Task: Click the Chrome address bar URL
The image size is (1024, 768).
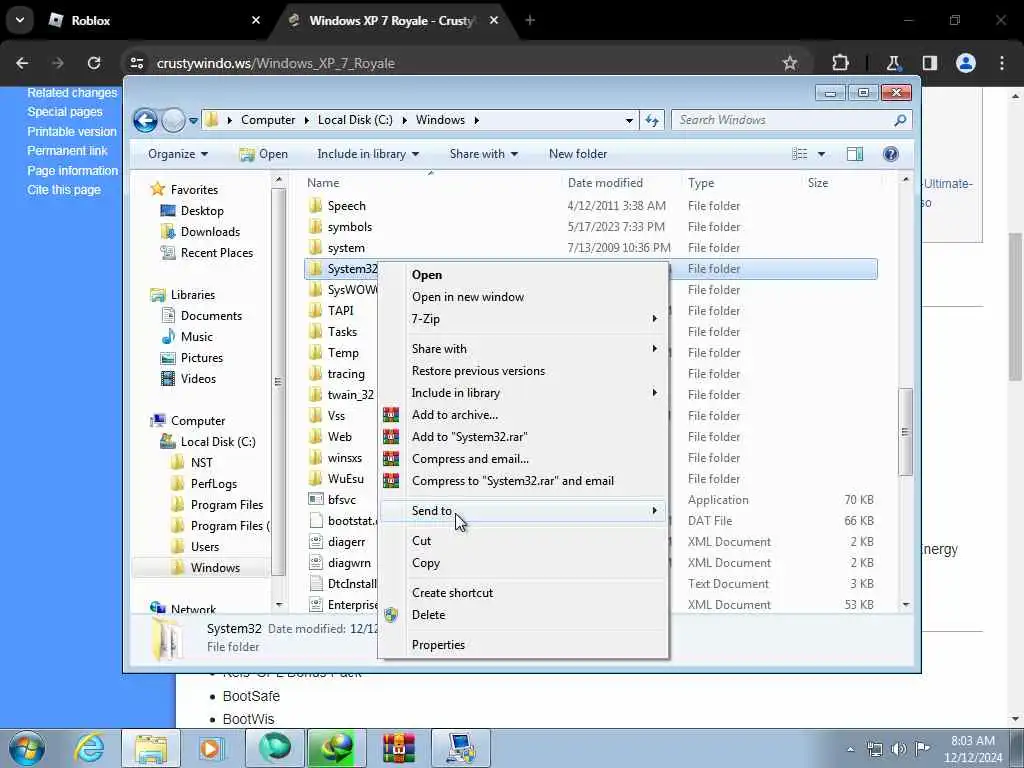Action: [276, 63]
